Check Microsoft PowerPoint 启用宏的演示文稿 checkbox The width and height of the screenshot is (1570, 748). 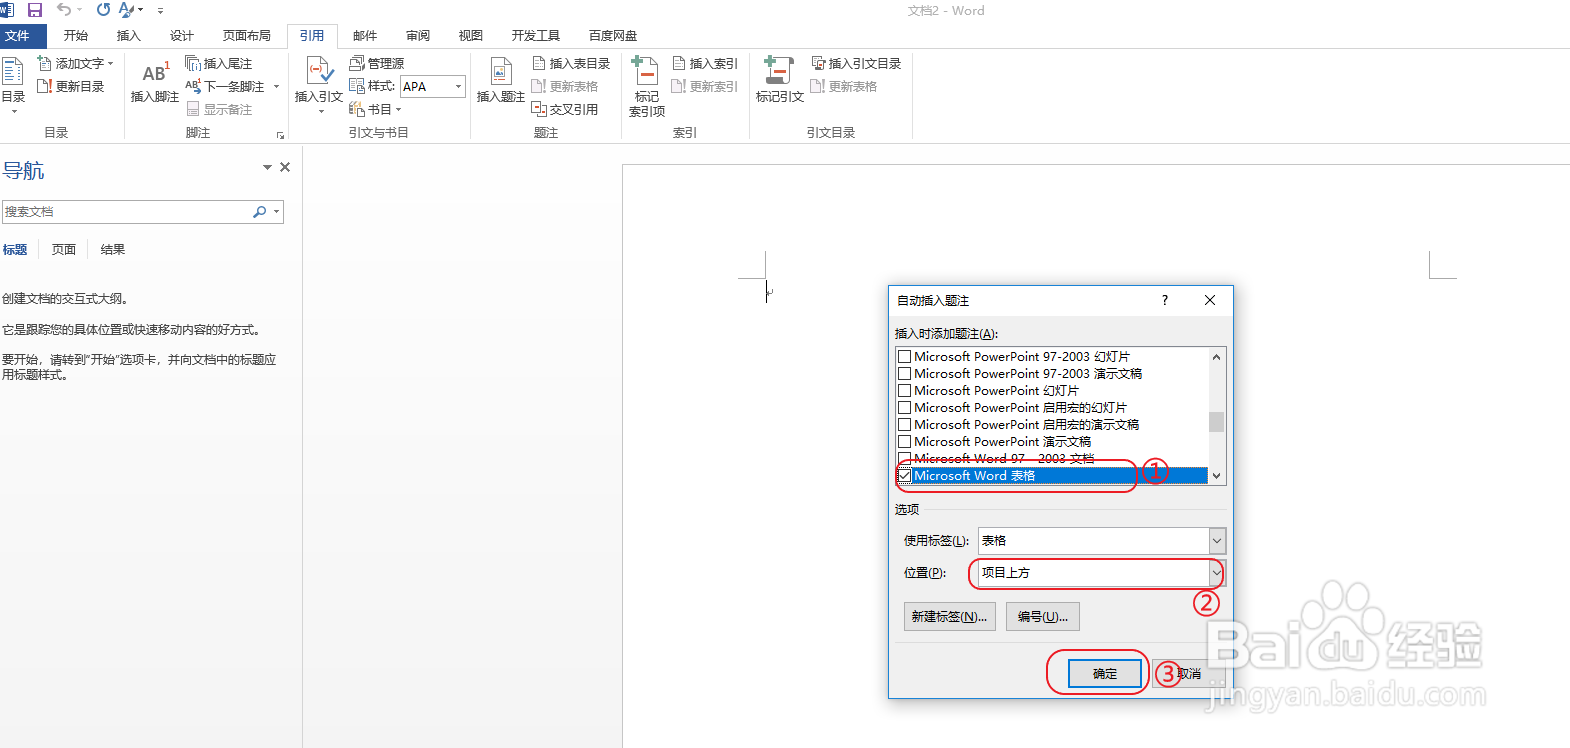click(x=904, y=424)
